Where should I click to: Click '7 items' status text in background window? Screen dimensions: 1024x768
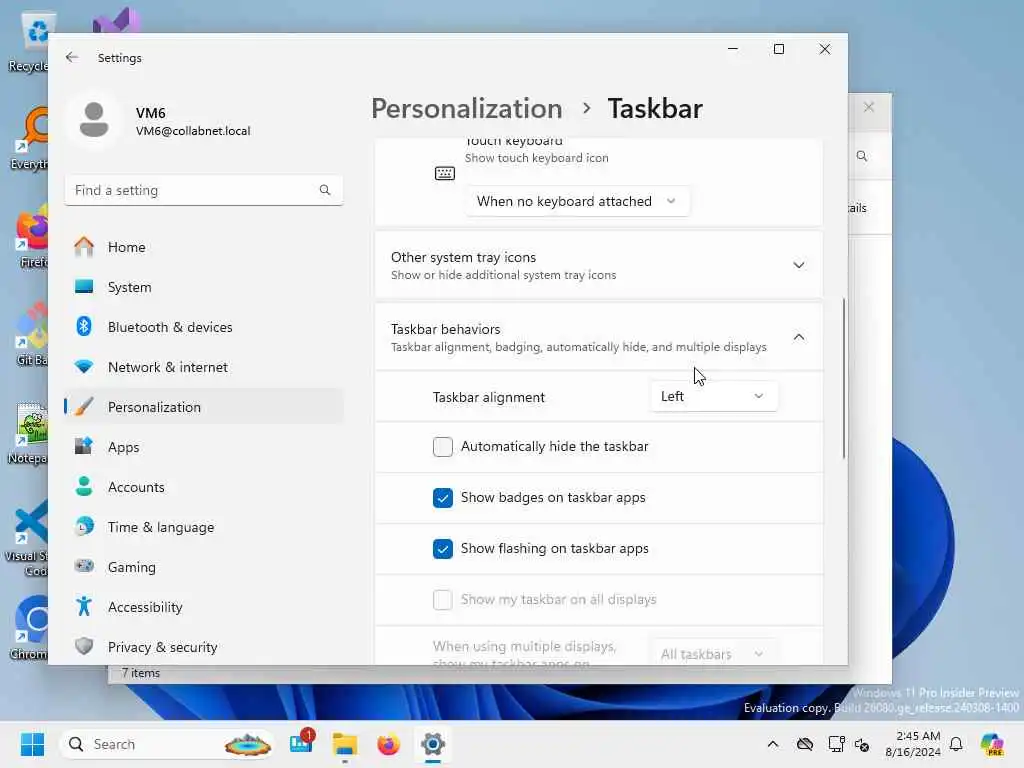[140, 673]
